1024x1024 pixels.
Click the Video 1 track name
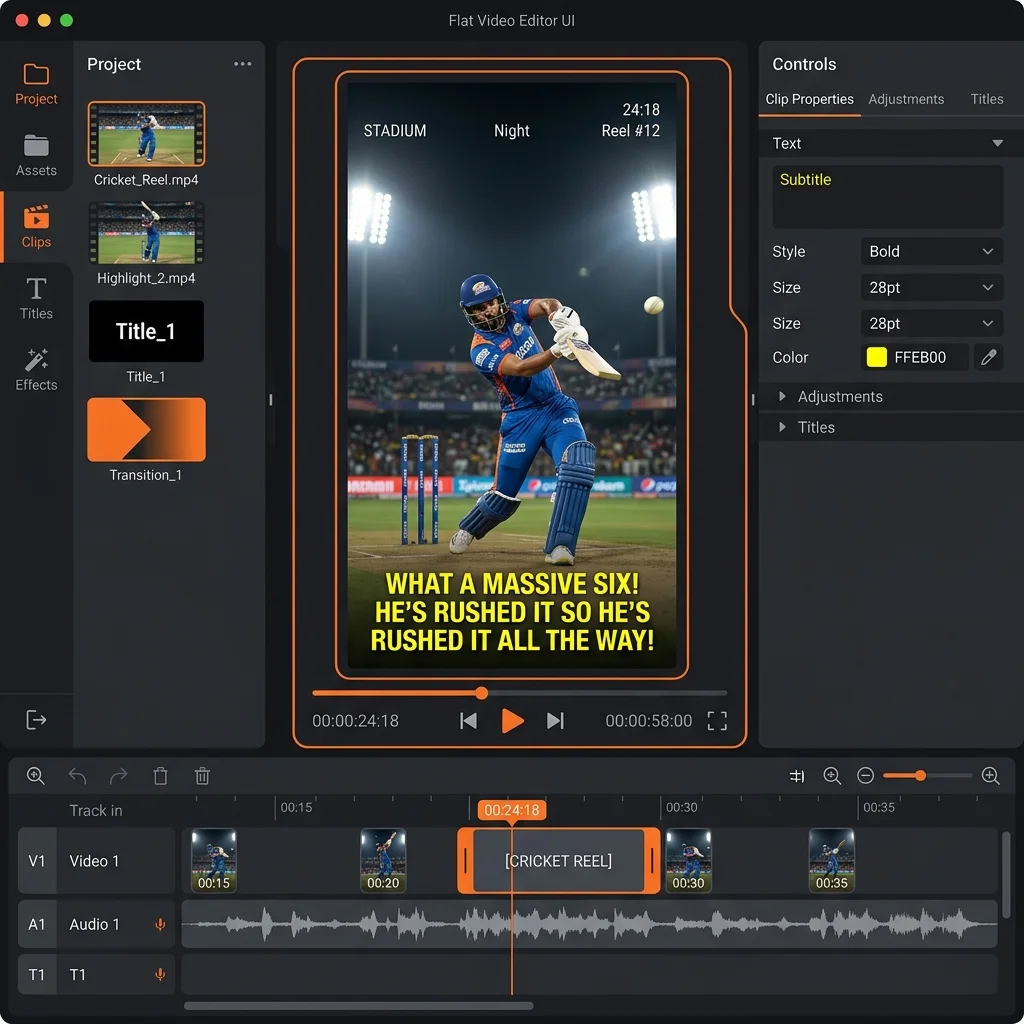pyautogui.click(x=94, y=861)
